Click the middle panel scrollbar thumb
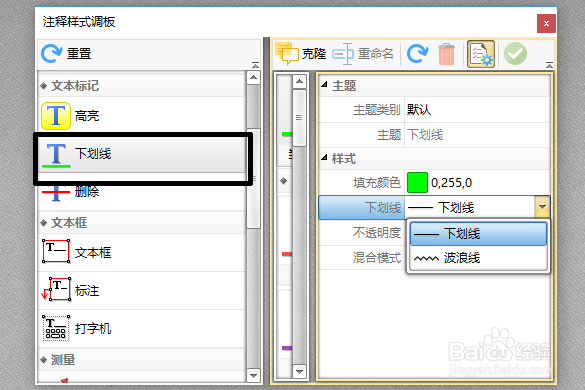The width and height of the screenshot is (585, 390). [299, 118]
